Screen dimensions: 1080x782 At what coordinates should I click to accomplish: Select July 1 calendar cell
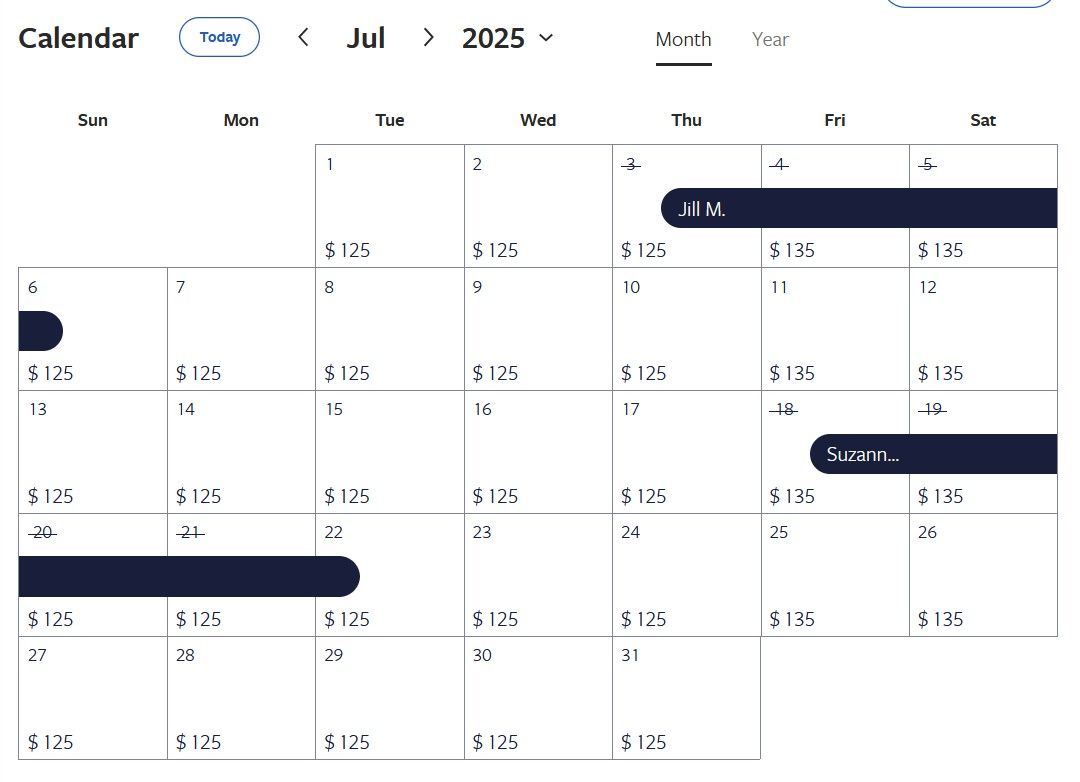point(390,206)
